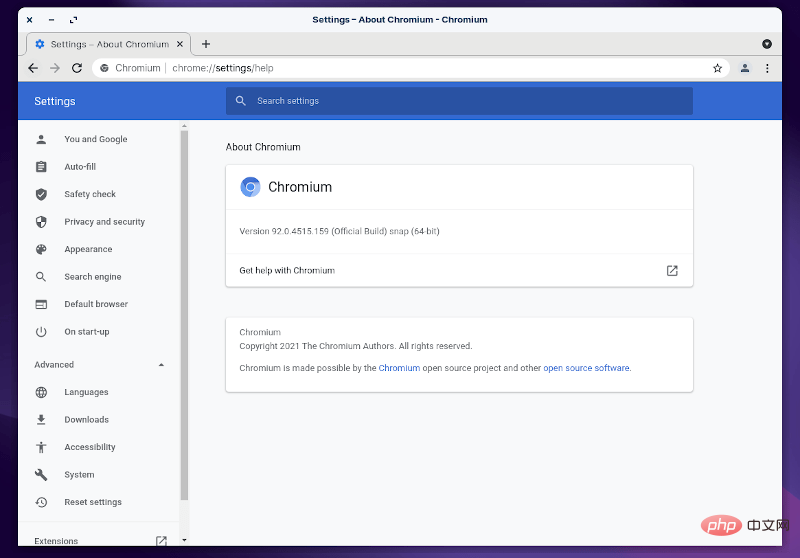Reload the page with the refresh icon
The image size is (800, 558).
click(x=77, y=68)
